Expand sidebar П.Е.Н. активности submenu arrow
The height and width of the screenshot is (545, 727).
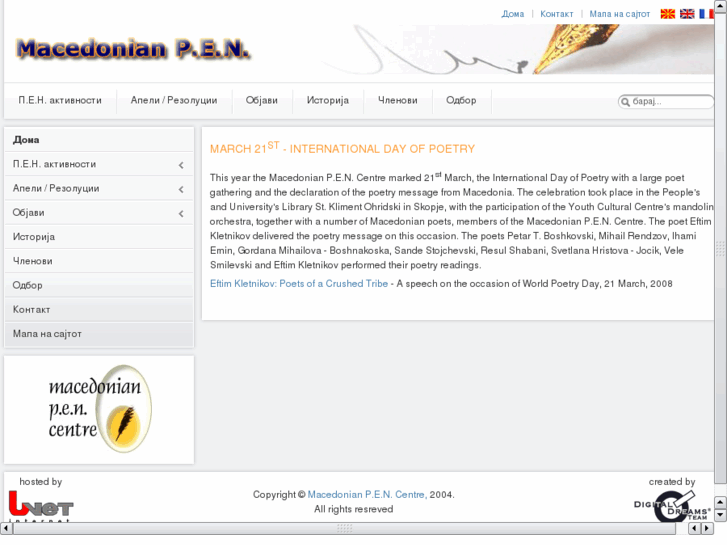click(181, 165)
